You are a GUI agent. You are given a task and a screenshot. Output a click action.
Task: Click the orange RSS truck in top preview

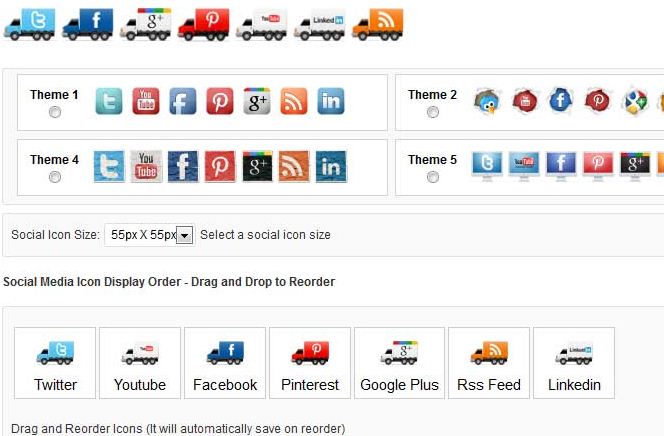[378, 25]
